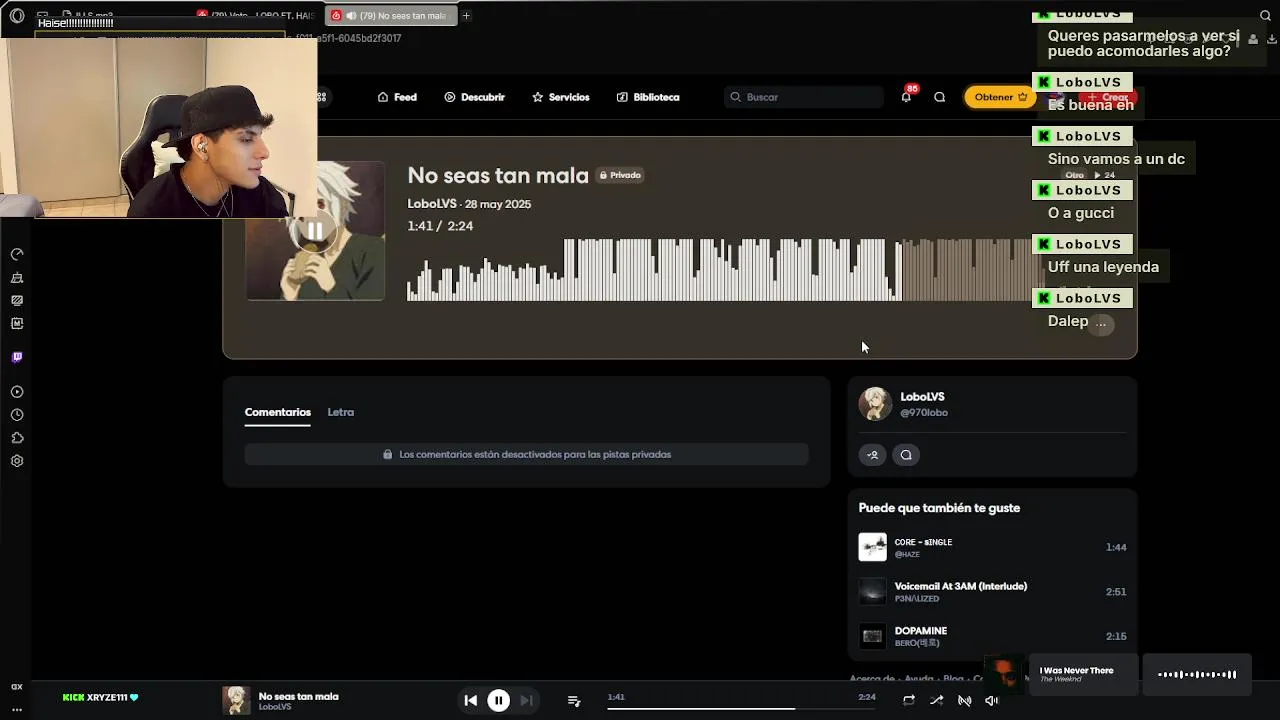Open the play queue icon

coord(574,701)
